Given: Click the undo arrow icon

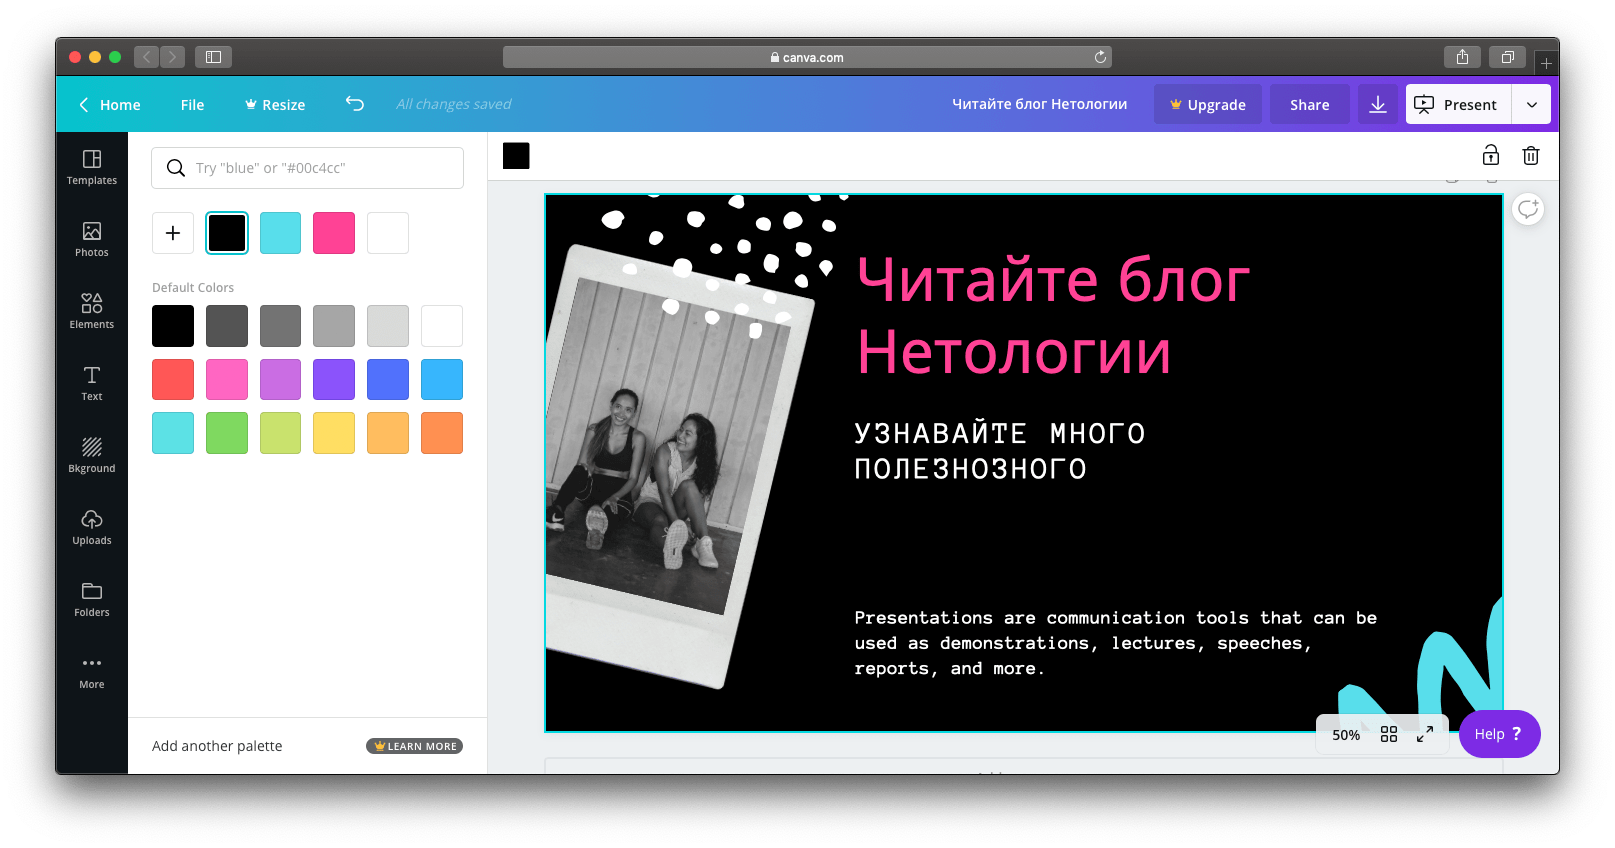Looking at the screenshot, I should coord(355,104).
